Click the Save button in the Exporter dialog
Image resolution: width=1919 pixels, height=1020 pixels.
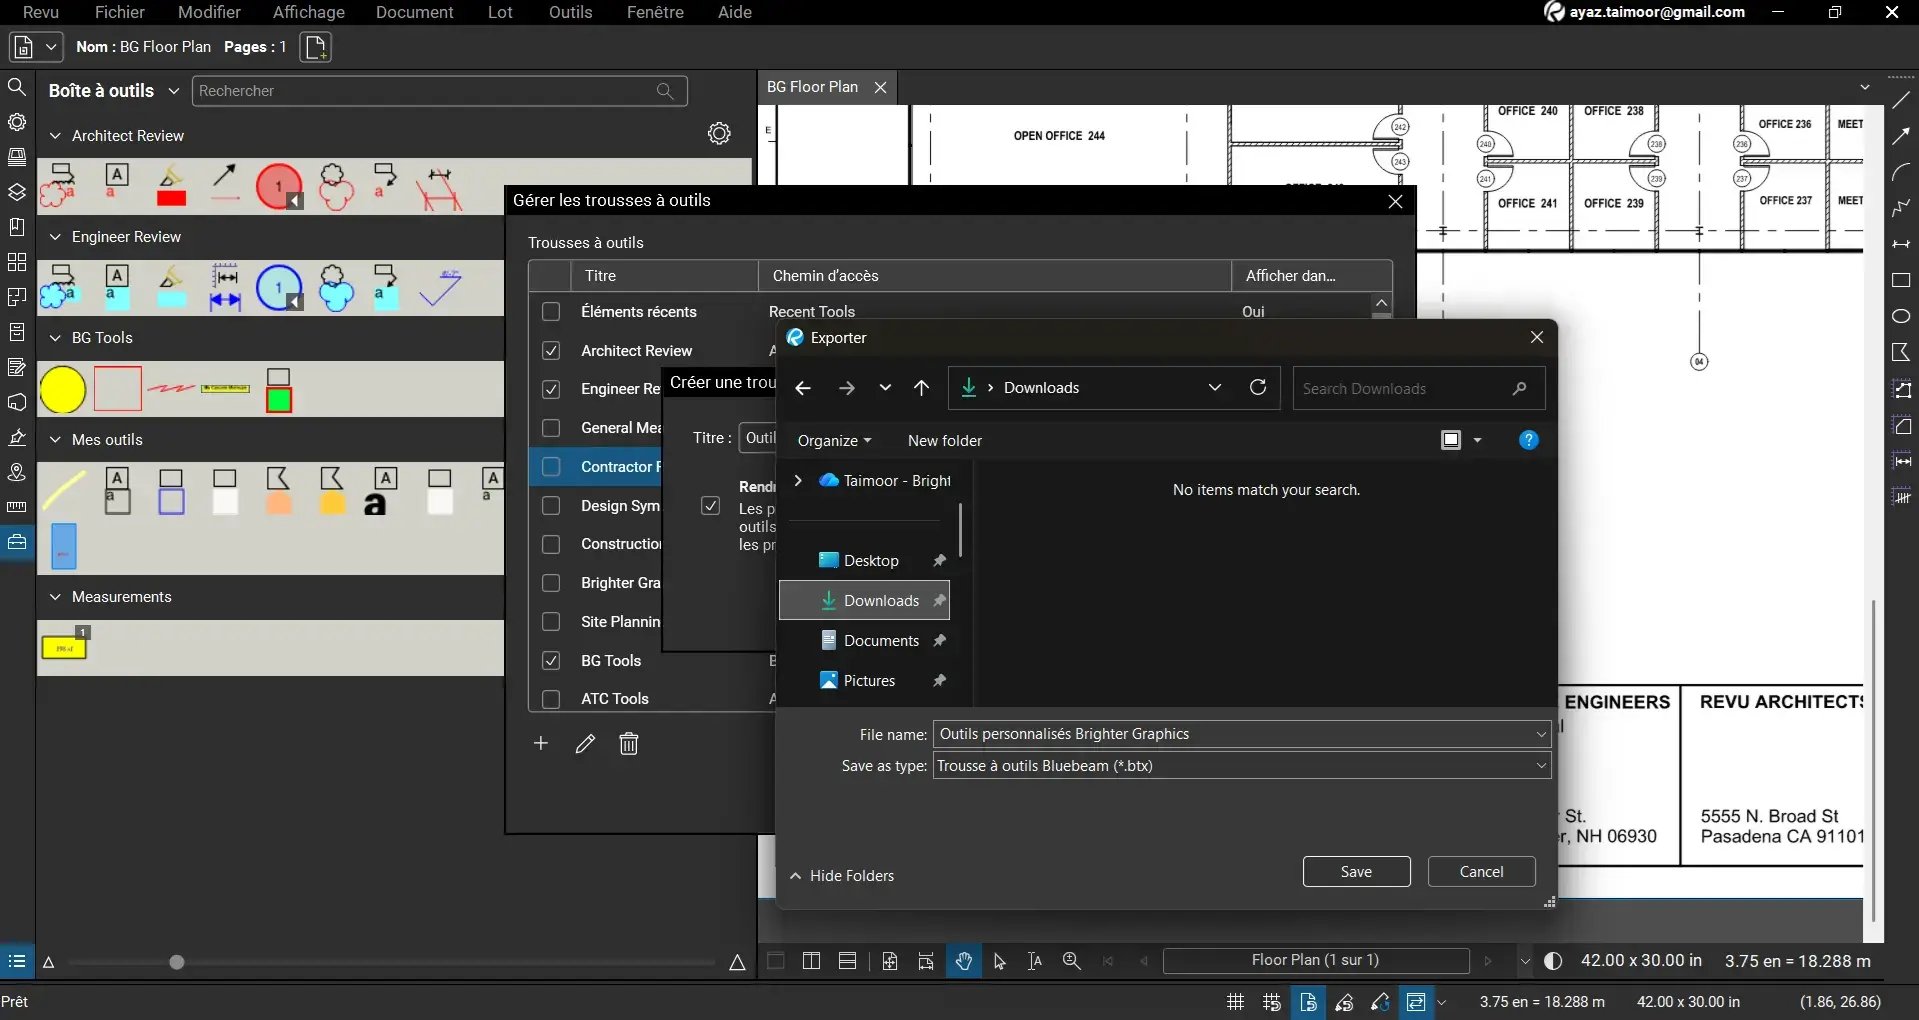tap(1355, 871)
